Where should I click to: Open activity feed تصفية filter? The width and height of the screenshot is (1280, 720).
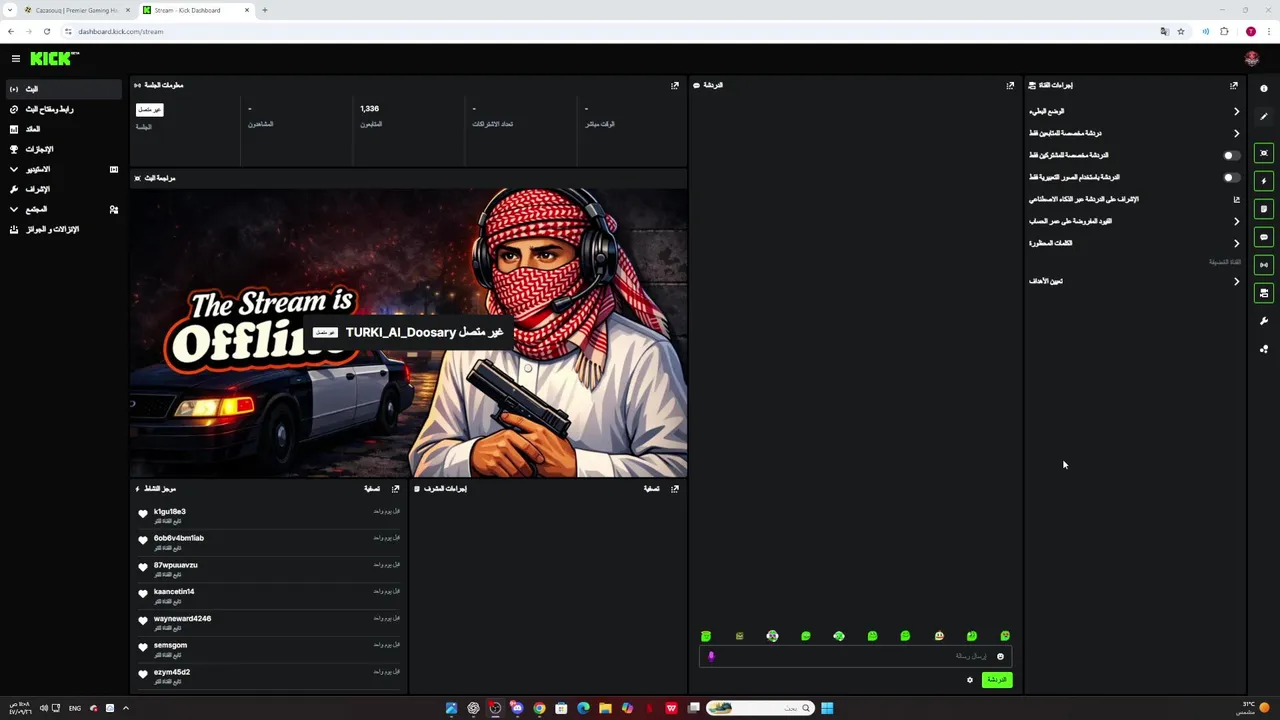pos(372,489)
